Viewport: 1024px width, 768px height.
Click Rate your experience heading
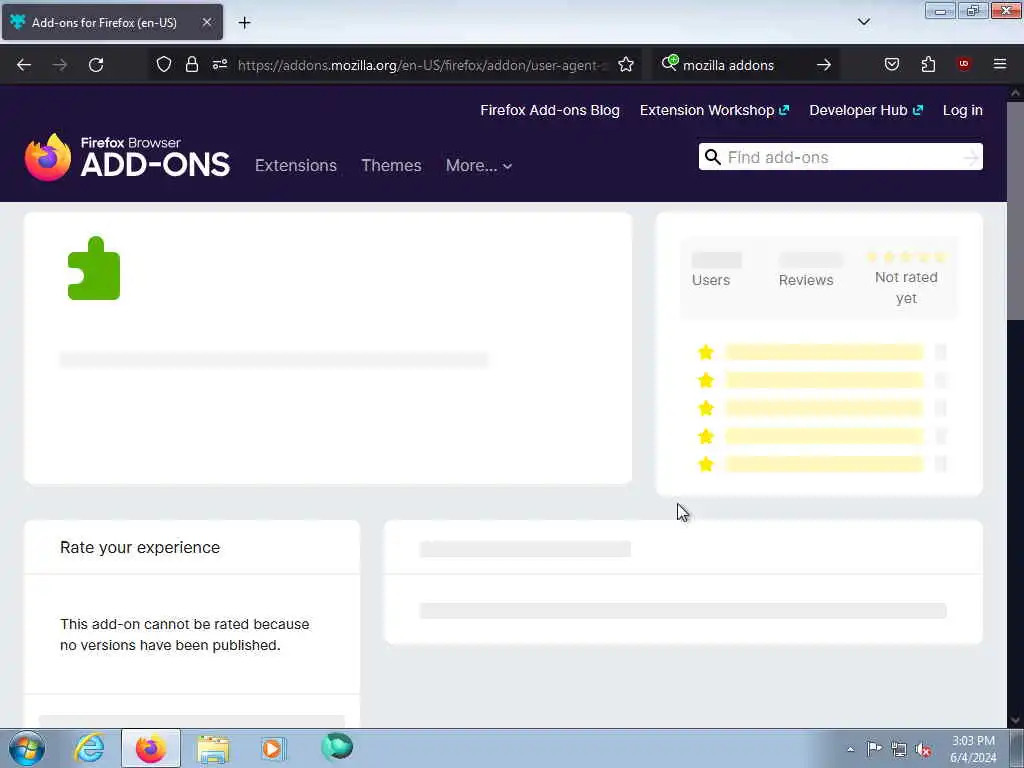(140, 548)
